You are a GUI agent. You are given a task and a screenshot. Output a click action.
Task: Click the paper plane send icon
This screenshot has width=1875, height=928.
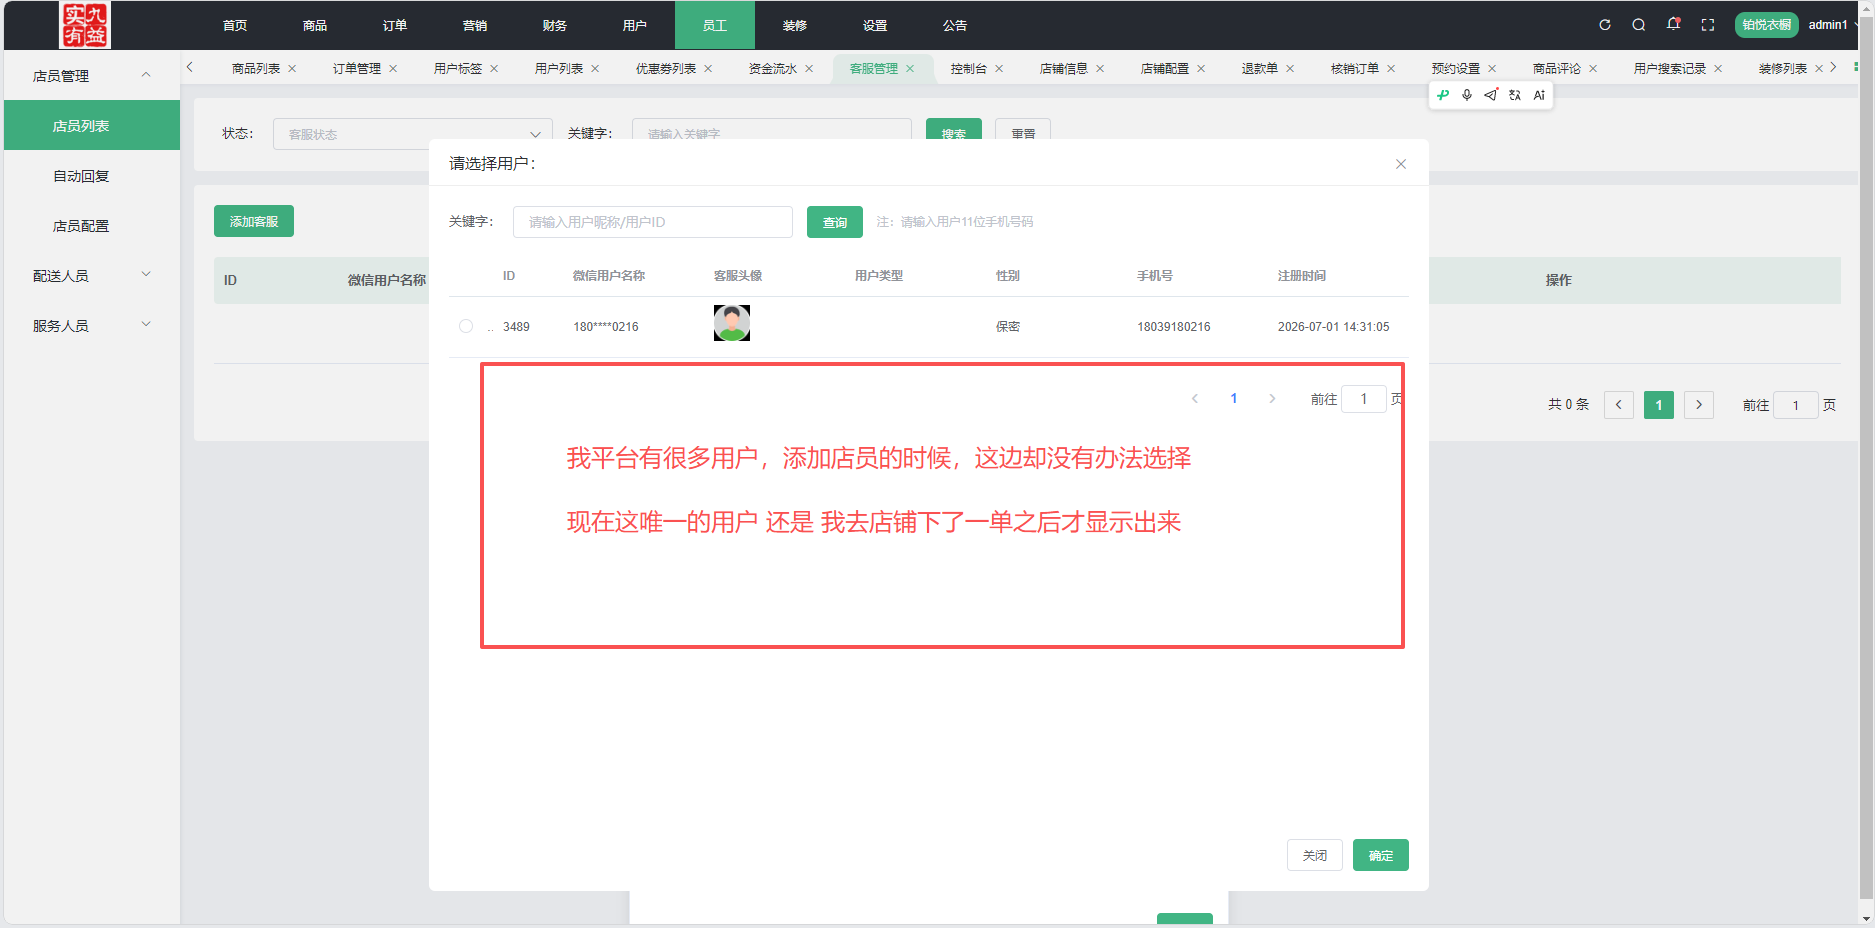(1491, 95)
